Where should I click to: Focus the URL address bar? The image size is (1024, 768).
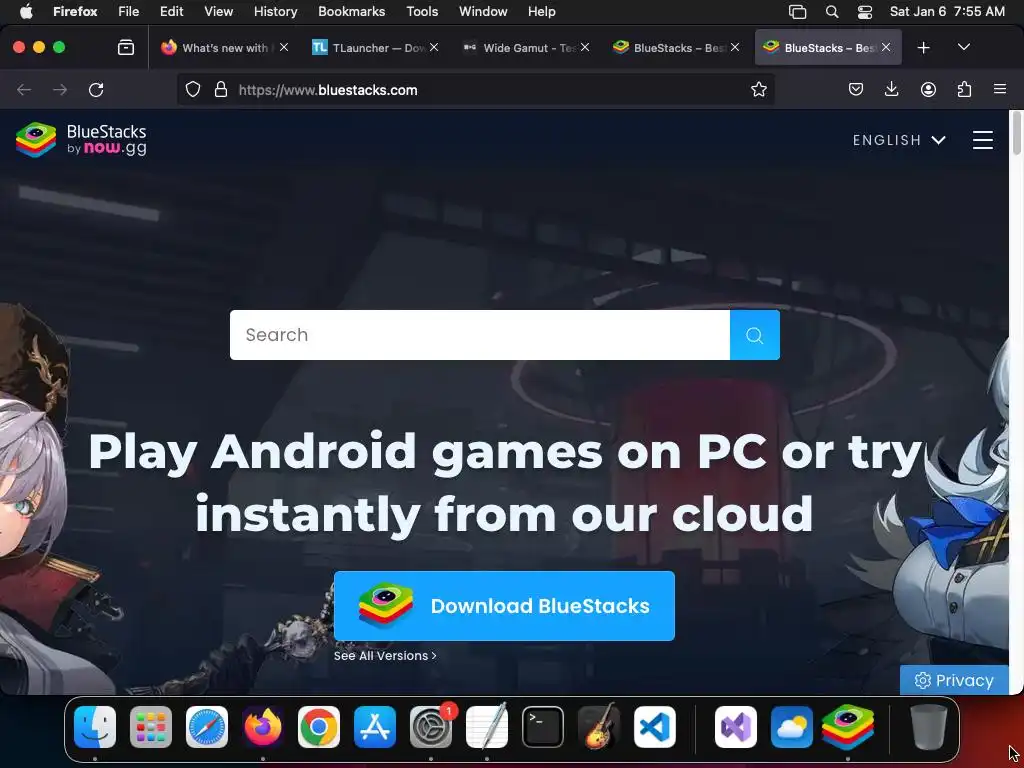pyautogui.click(x=490, y=89)
